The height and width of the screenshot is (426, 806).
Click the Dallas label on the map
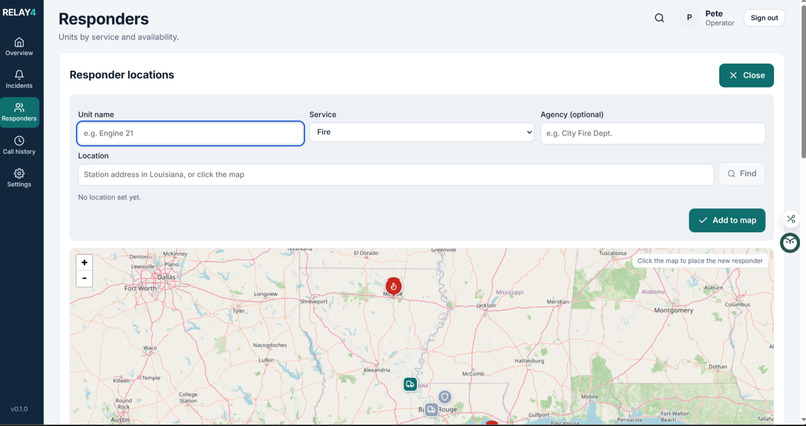[166, 277]
